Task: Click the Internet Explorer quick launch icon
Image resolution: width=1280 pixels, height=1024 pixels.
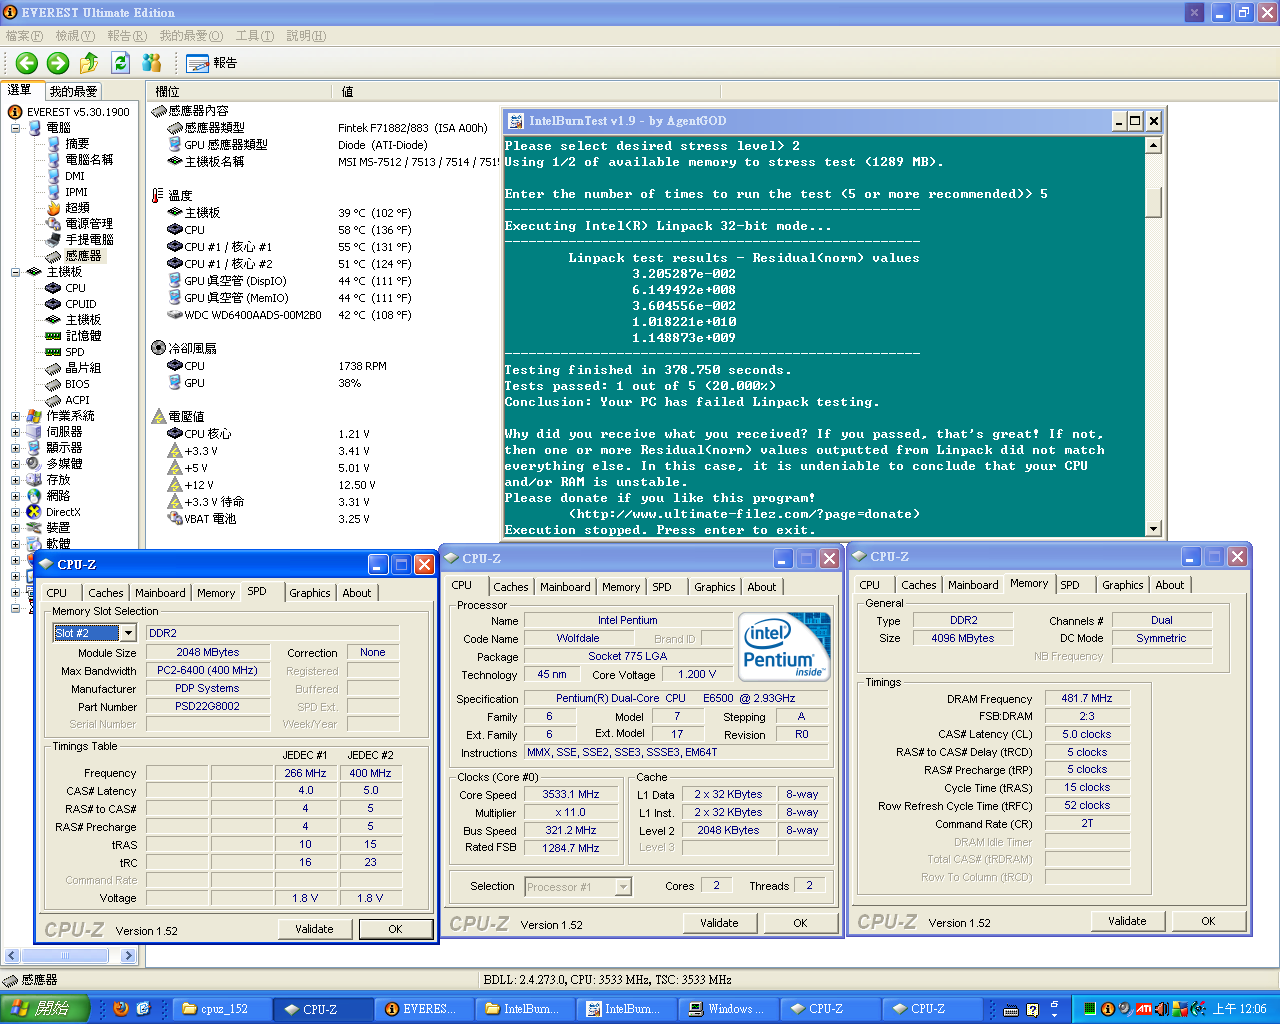Action: coord(143,1009)
